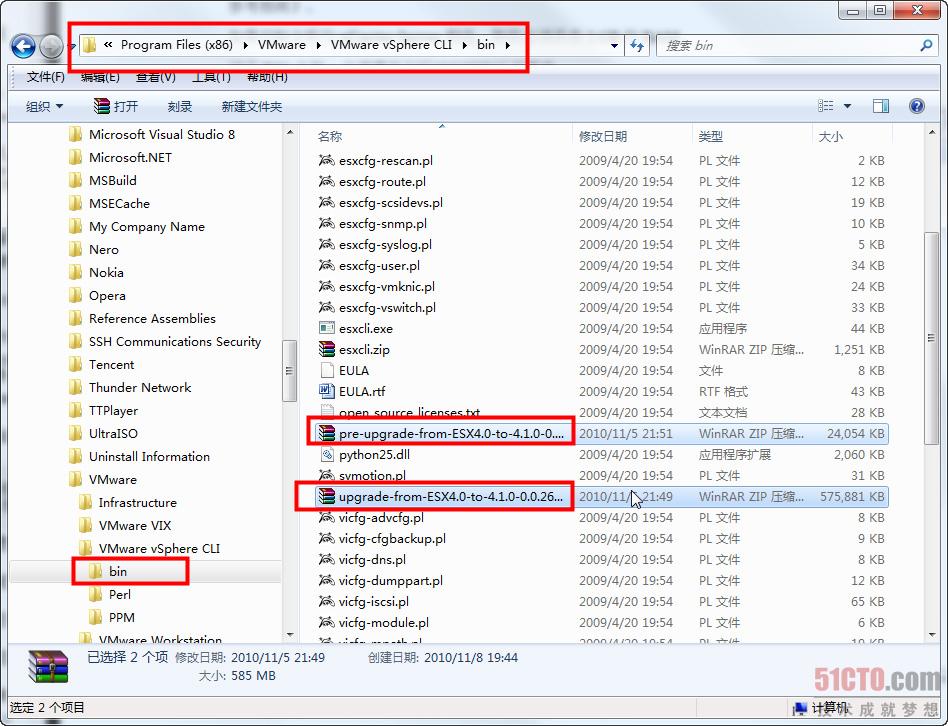The width and height of the screenshot is (948, 726).
Task: Expand the breadcrumb arrow after bin
Action: coord(507,45)
